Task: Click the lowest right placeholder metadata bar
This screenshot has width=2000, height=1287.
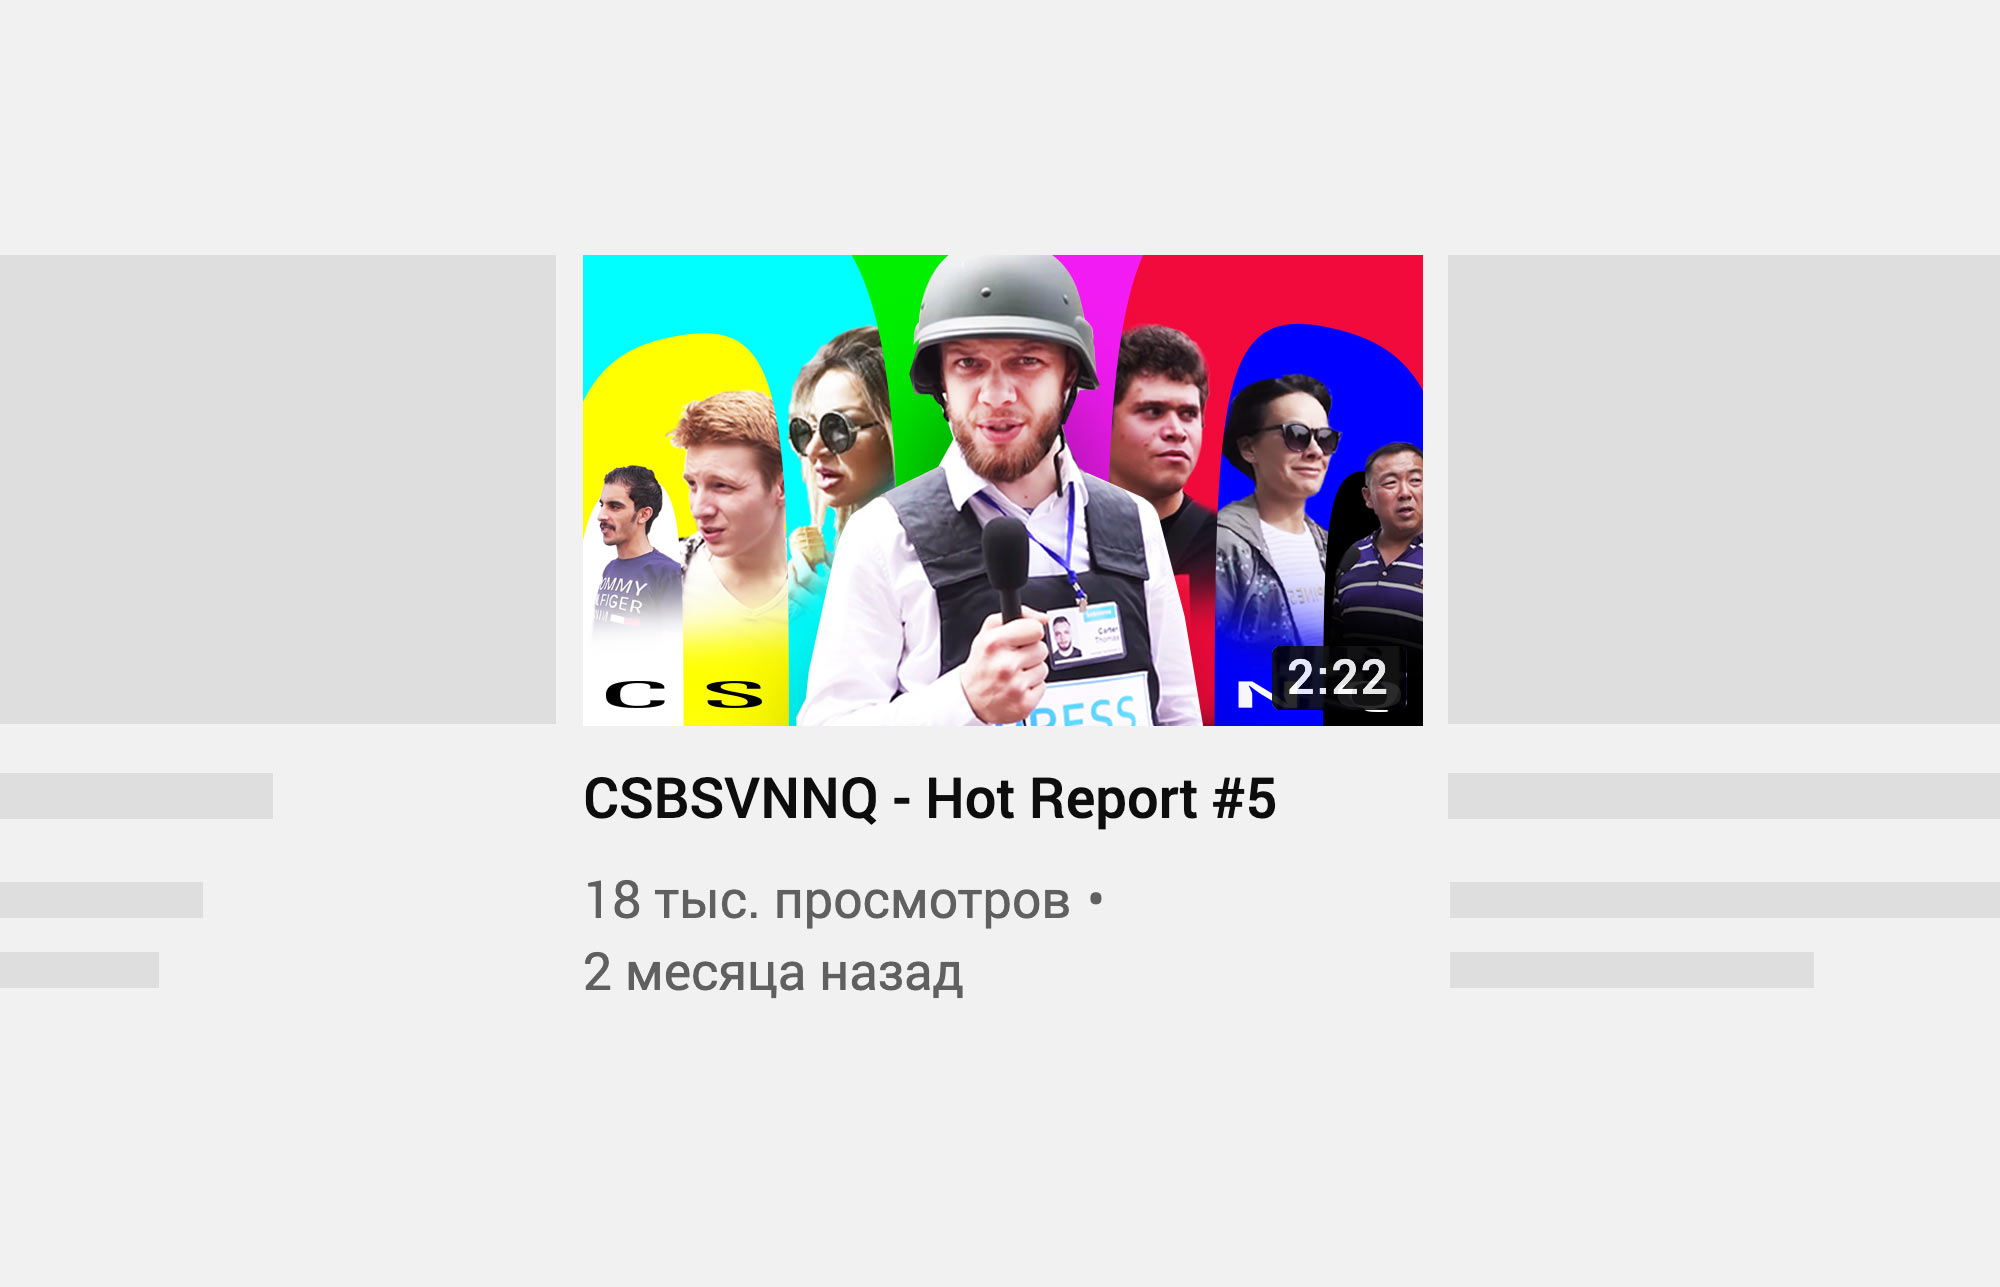Action: click(x=1631, y=970)
